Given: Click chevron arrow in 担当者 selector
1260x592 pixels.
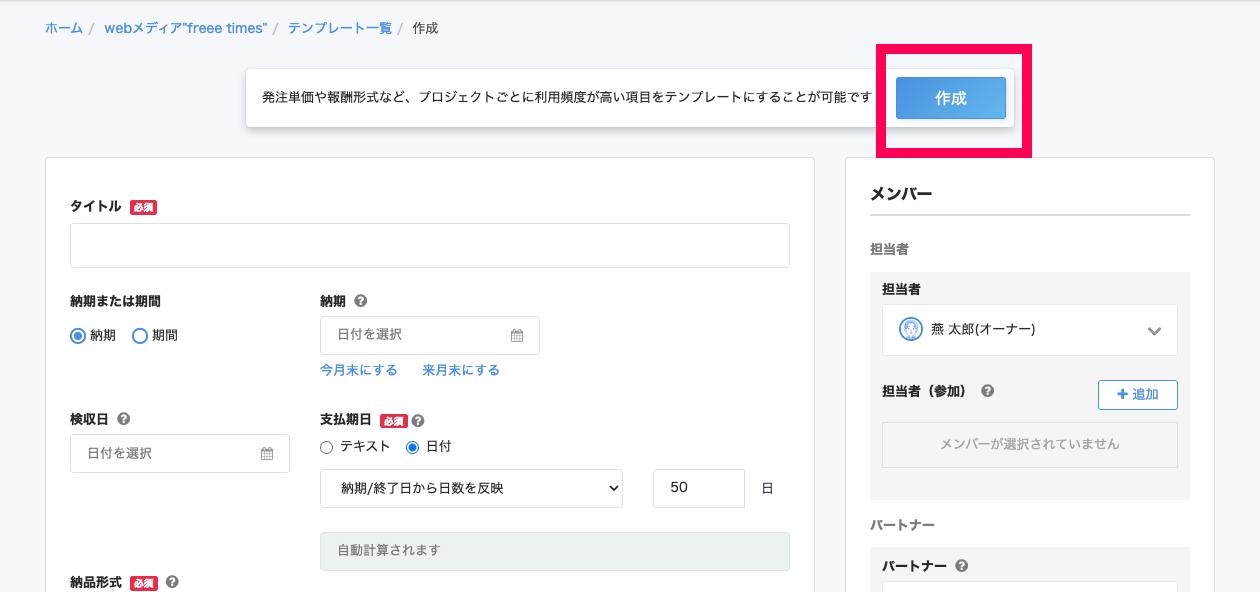Looking at the screenshot, I should coord(1154,331).
